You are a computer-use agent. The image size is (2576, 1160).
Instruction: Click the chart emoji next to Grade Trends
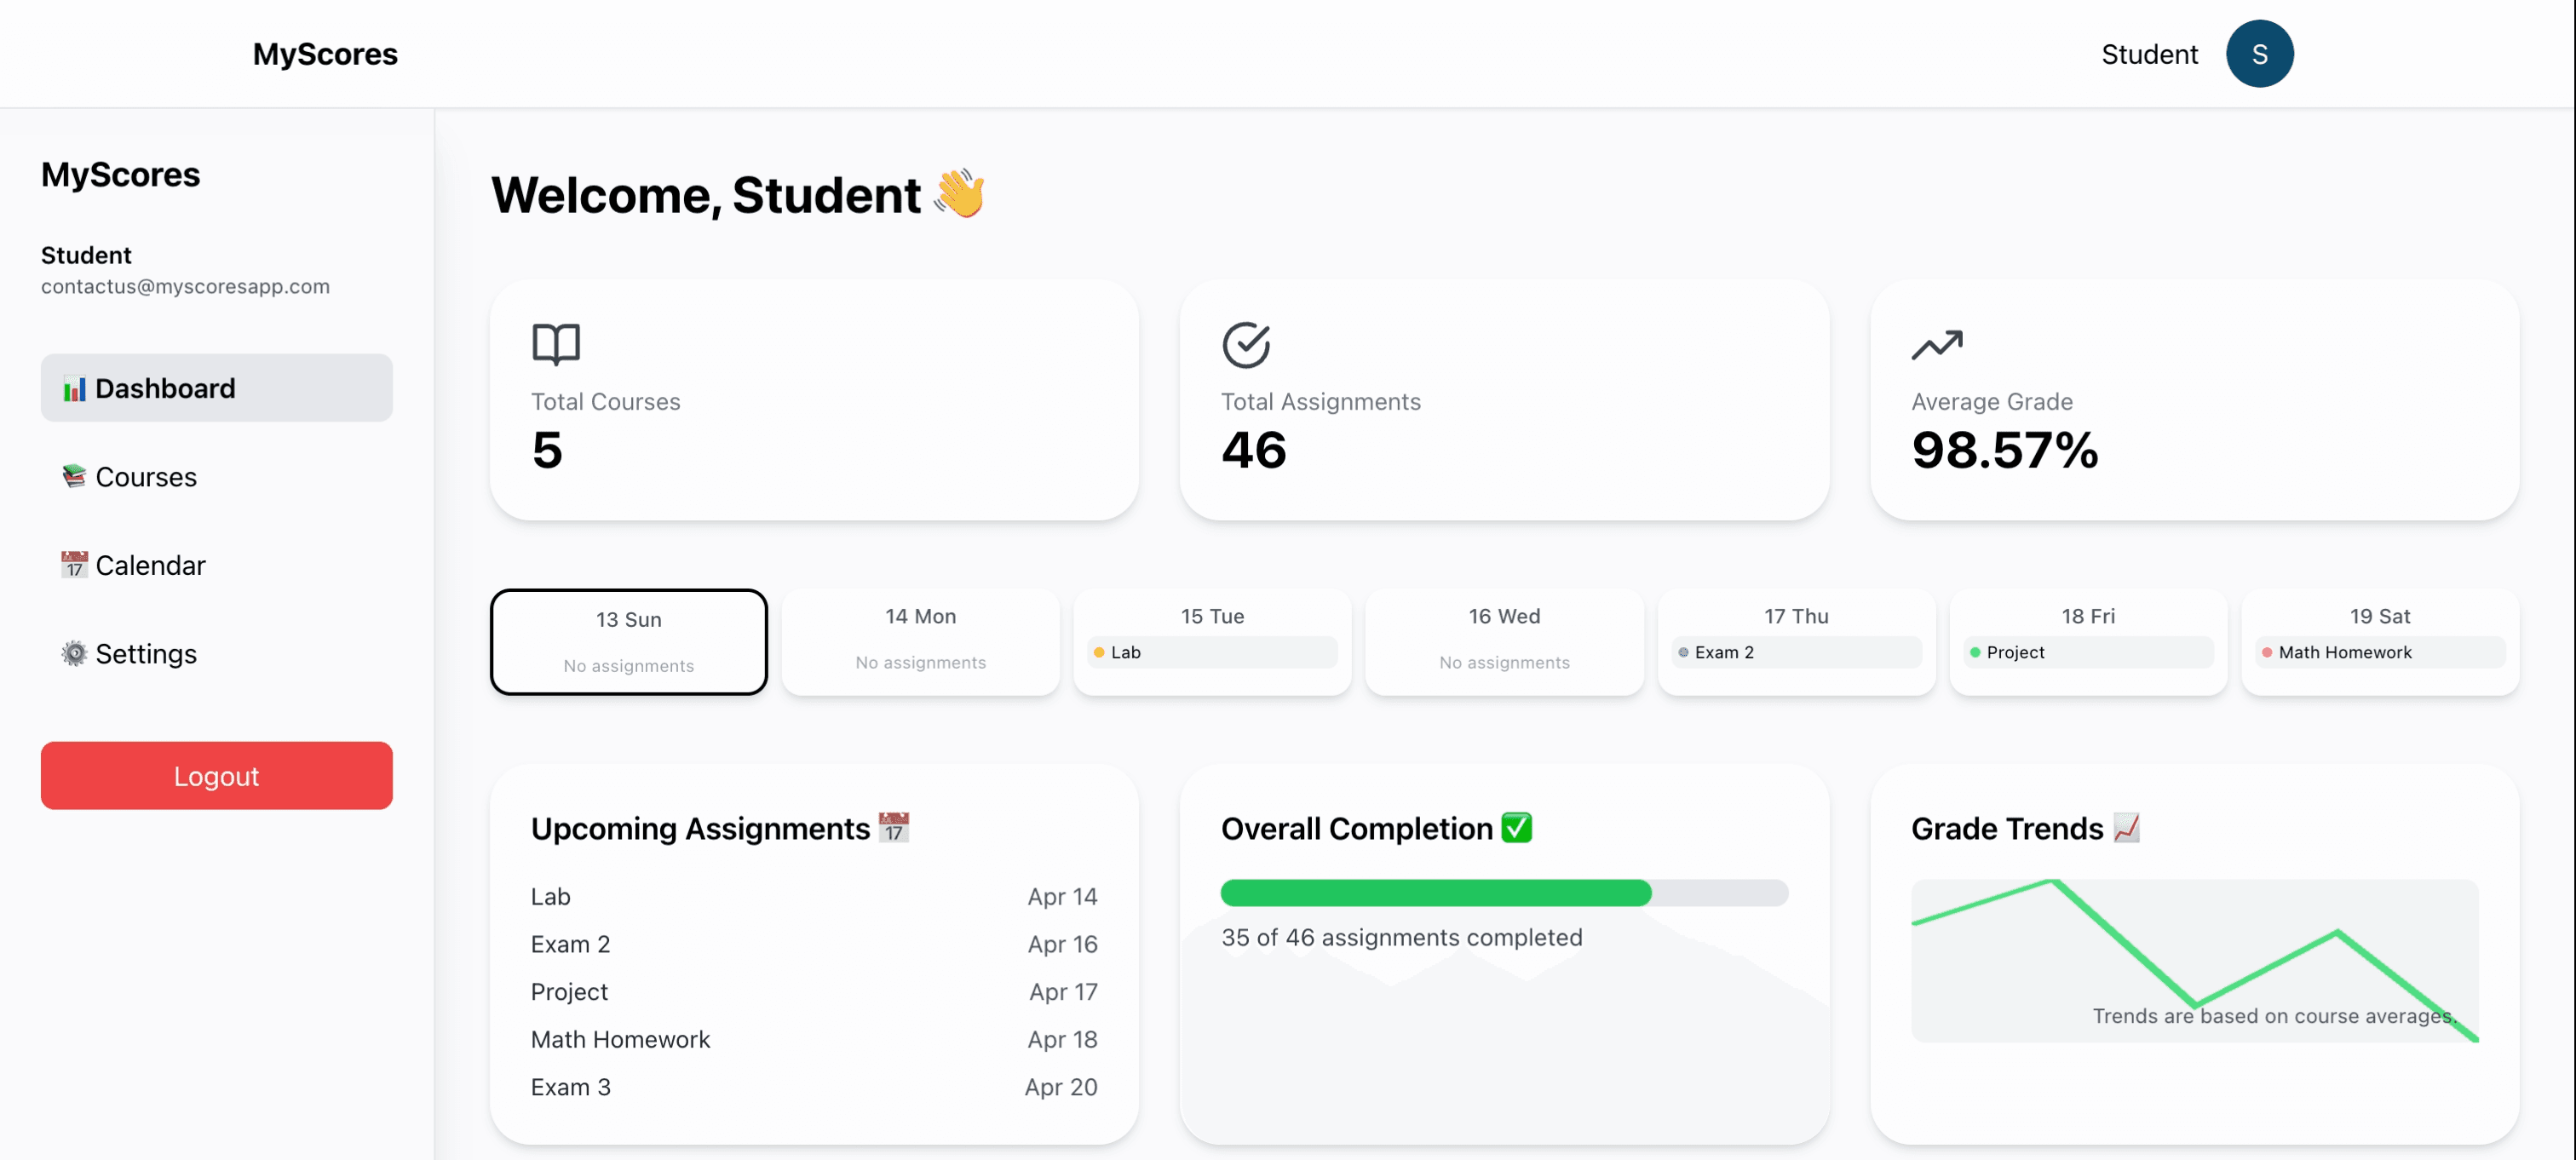(x=2127, y=827)
